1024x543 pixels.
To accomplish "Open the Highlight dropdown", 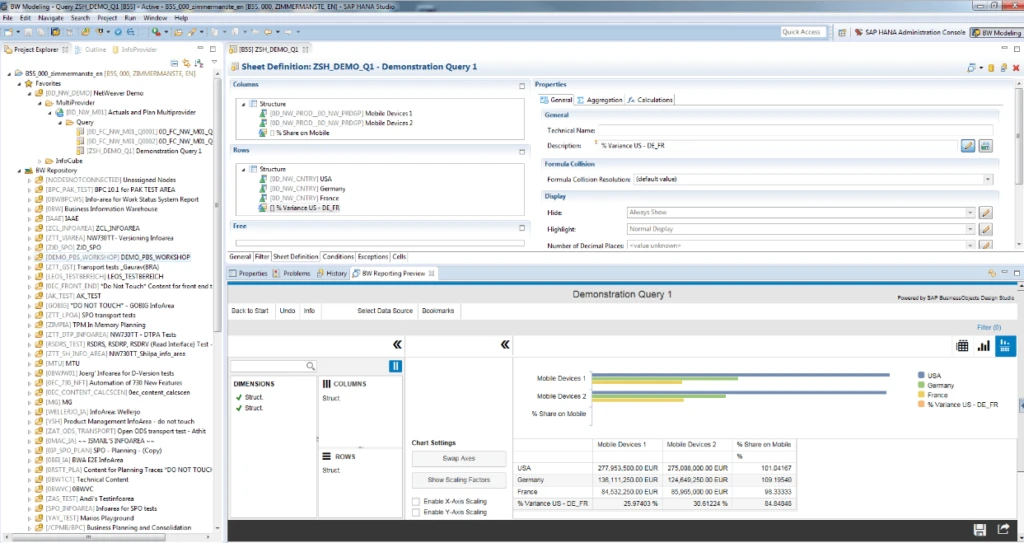I will pyautogui.click(x=970, y=229).
